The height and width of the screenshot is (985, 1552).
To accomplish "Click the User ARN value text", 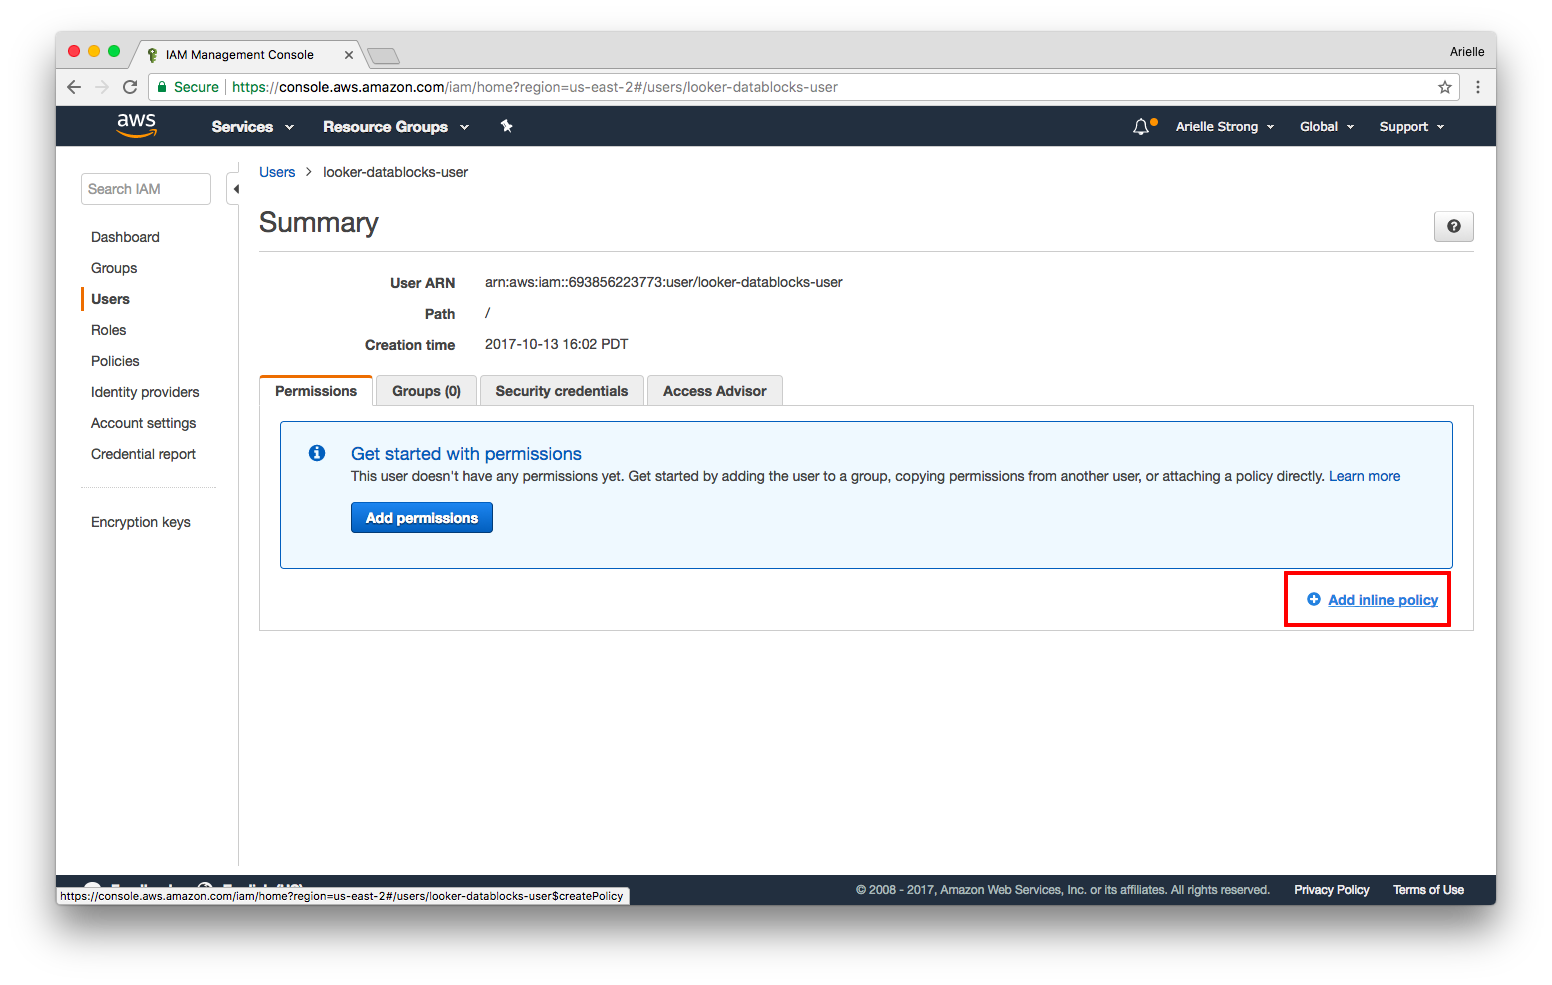I will (x=664, y=282).
